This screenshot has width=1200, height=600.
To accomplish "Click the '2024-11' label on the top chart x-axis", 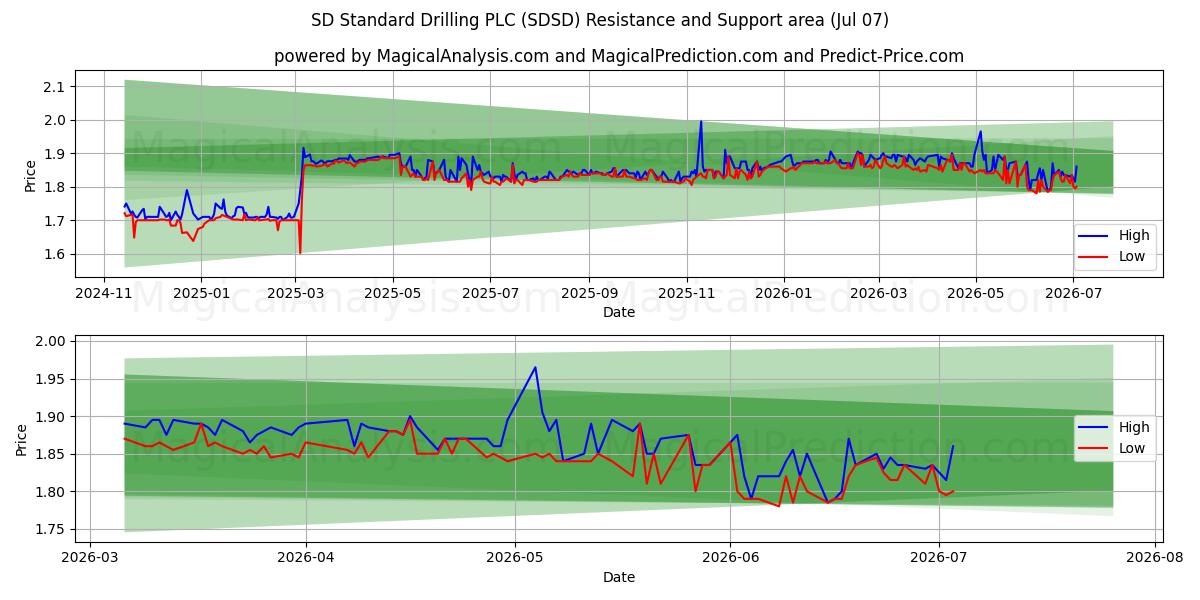I will point(105,296).
